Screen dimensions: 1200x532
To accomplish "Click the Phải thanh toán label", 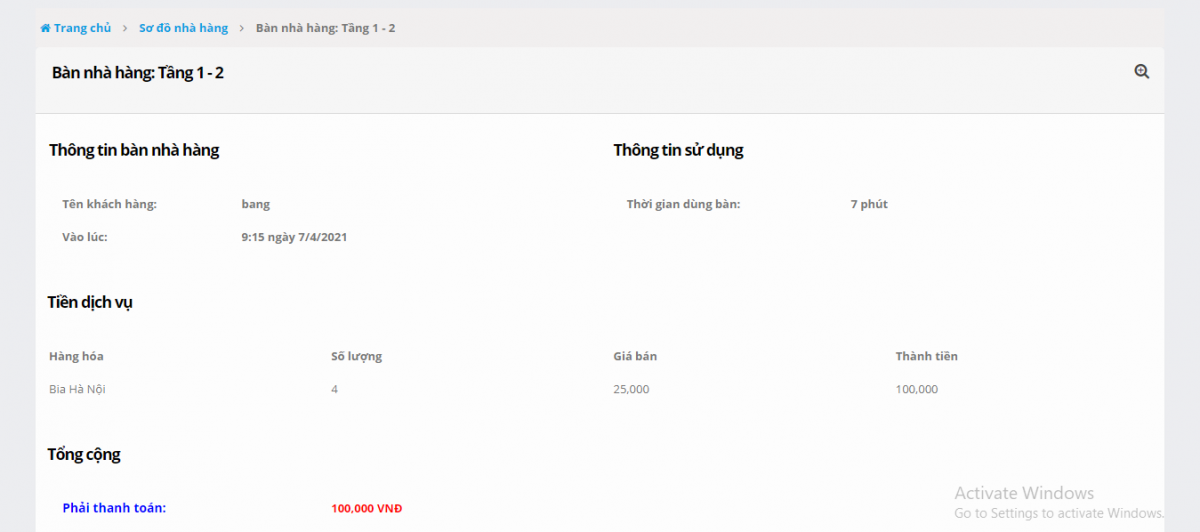I will click(x=114, y=508).
